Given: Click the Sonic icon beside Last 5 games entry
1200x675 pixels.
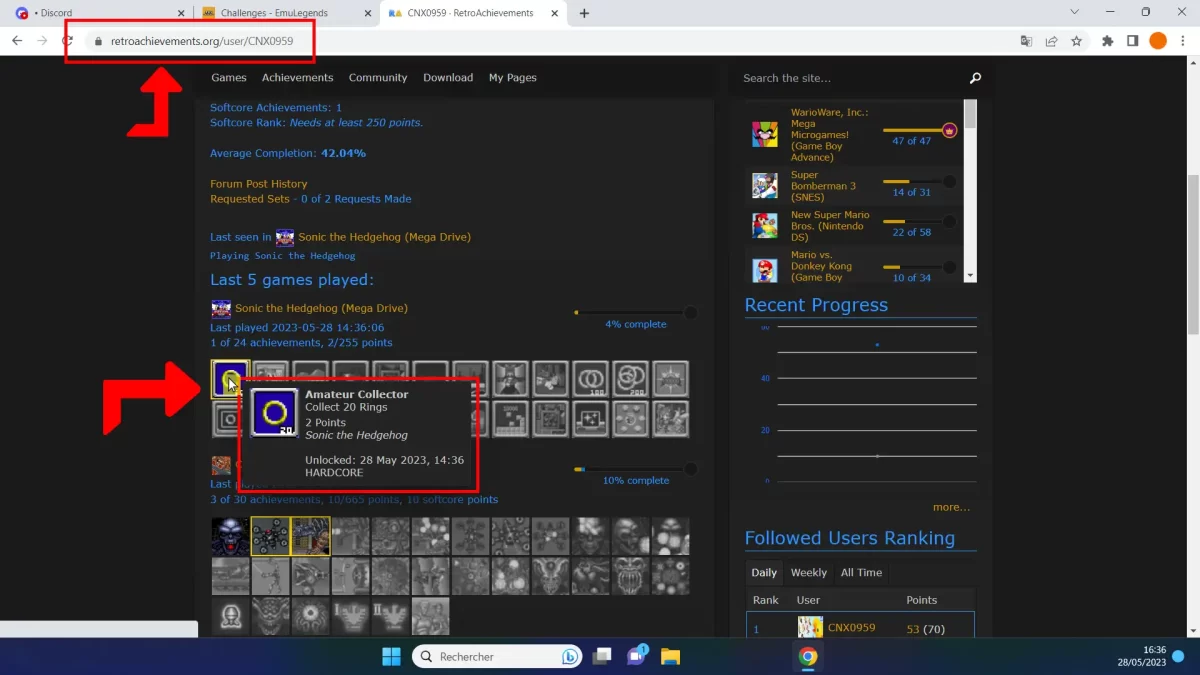Looking at the screenshot, I should pyautogui.click(x=221, y=309).
